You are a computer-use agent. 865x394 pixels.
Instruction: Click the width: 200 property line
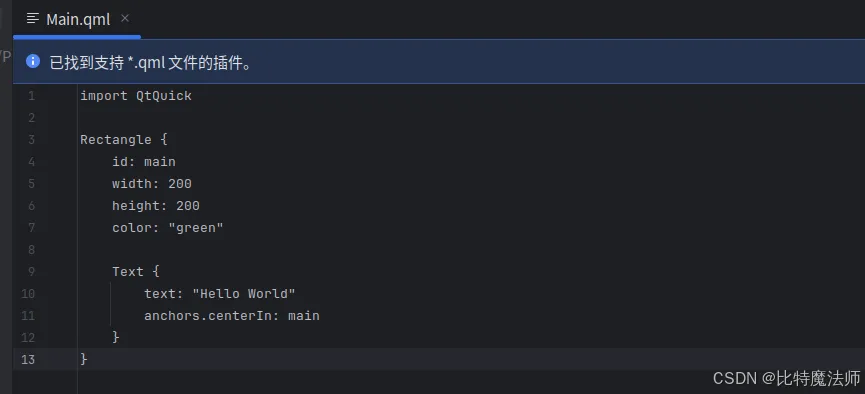152,184
